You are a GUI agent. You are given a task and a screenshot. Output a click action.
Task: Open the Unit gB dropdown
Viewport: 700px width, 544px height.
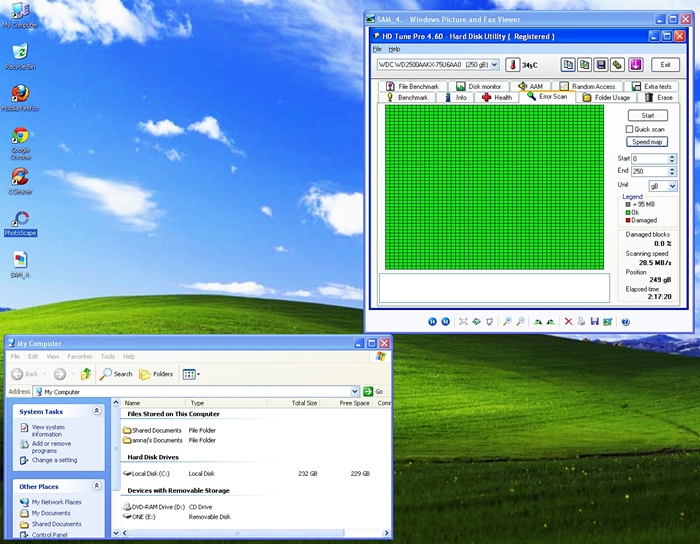coord(672,186)
